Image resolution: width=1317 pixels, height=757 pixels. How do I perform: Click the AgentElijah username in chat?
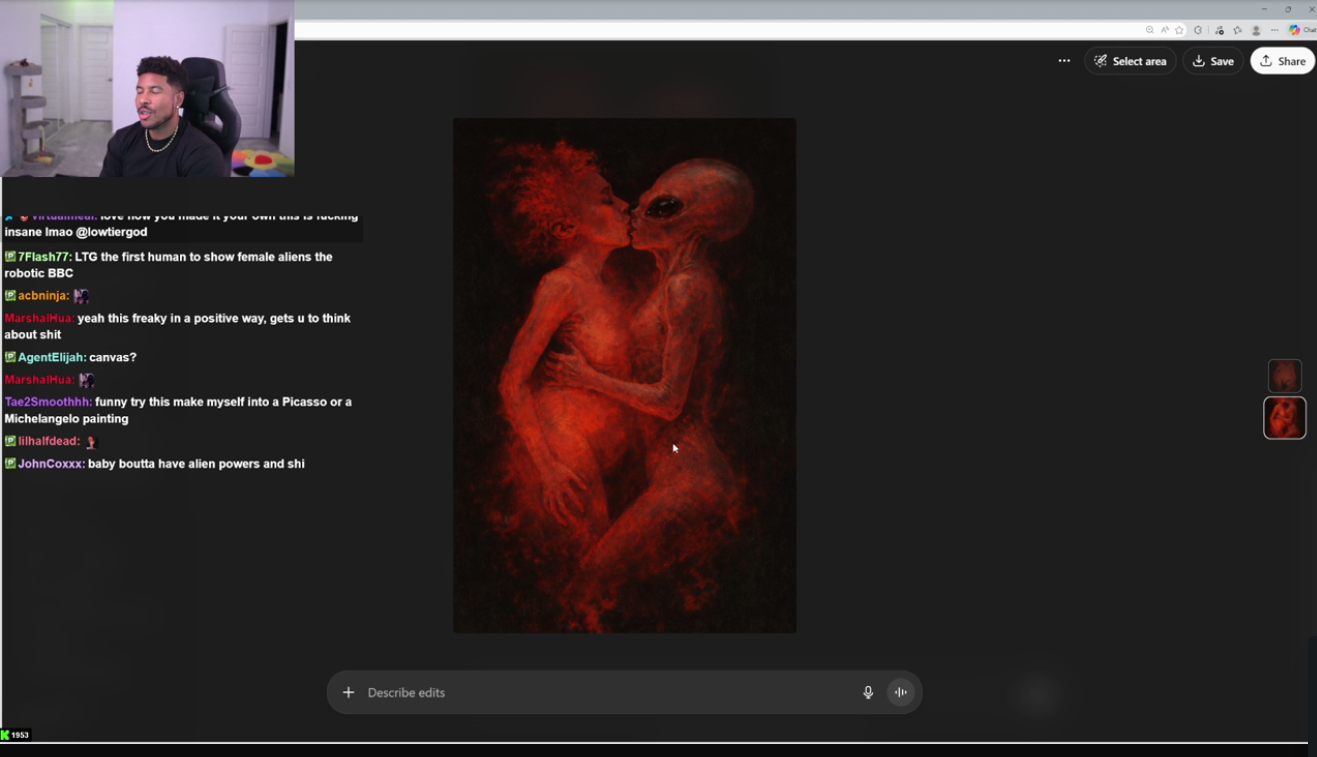click(52, 357)
